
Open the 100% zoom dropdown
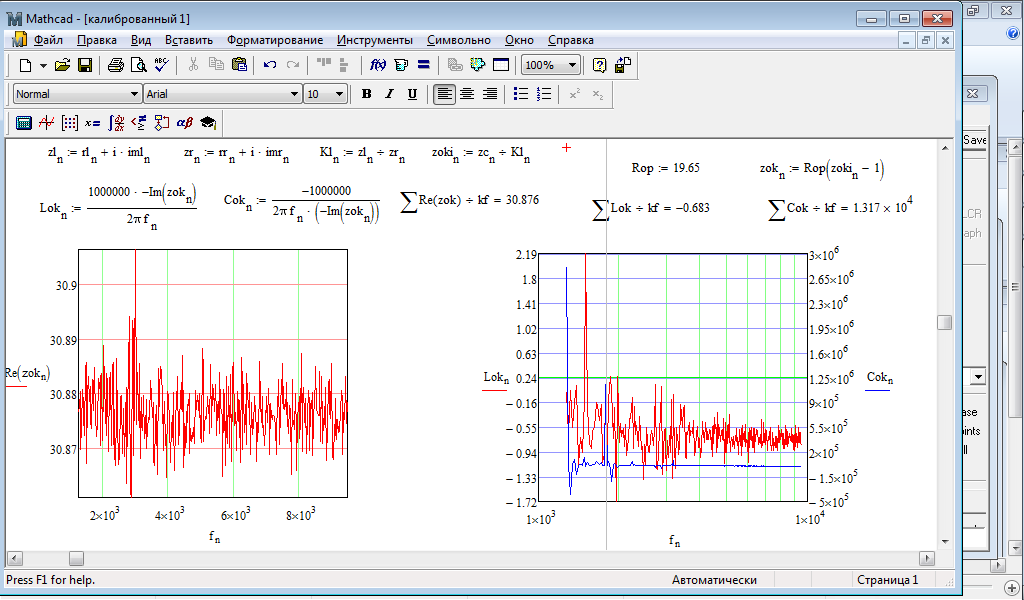pyautogui.click(x=572, y=65)
